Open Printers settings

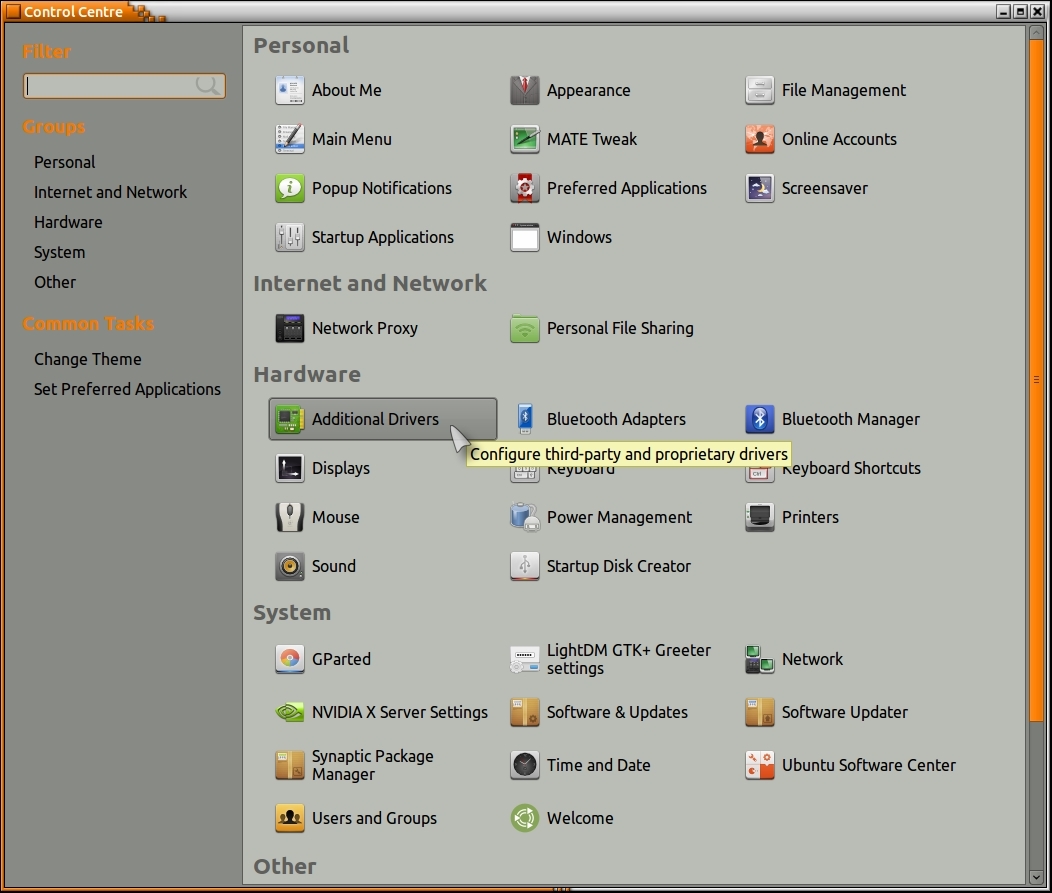(x=792, y=517)
